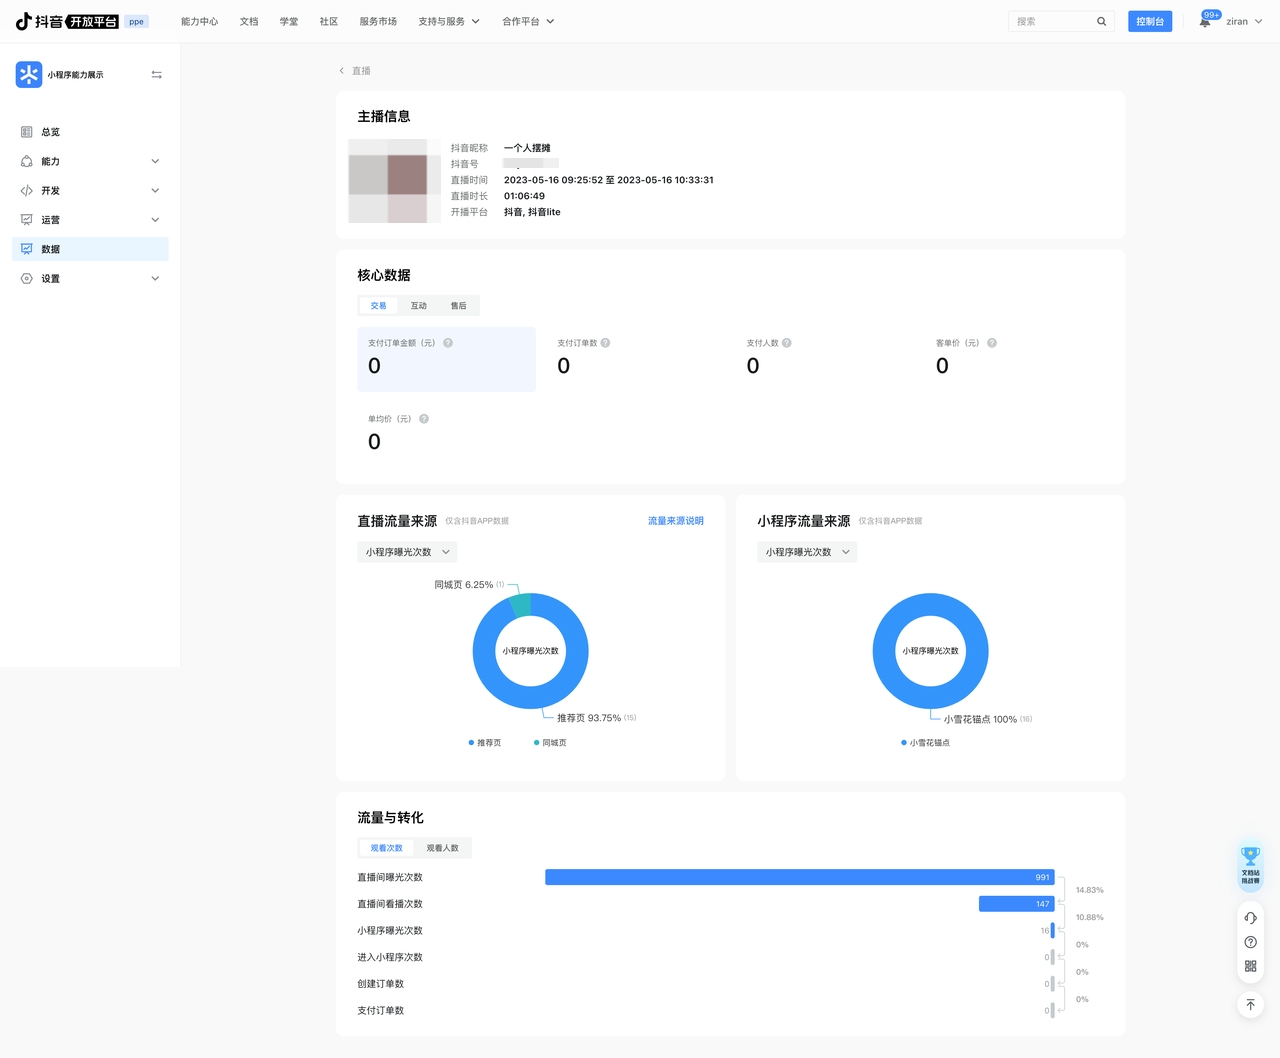Click the mini-program switch arrows icon
This screenshot has width=1280, height=1058.
point(156,75)
